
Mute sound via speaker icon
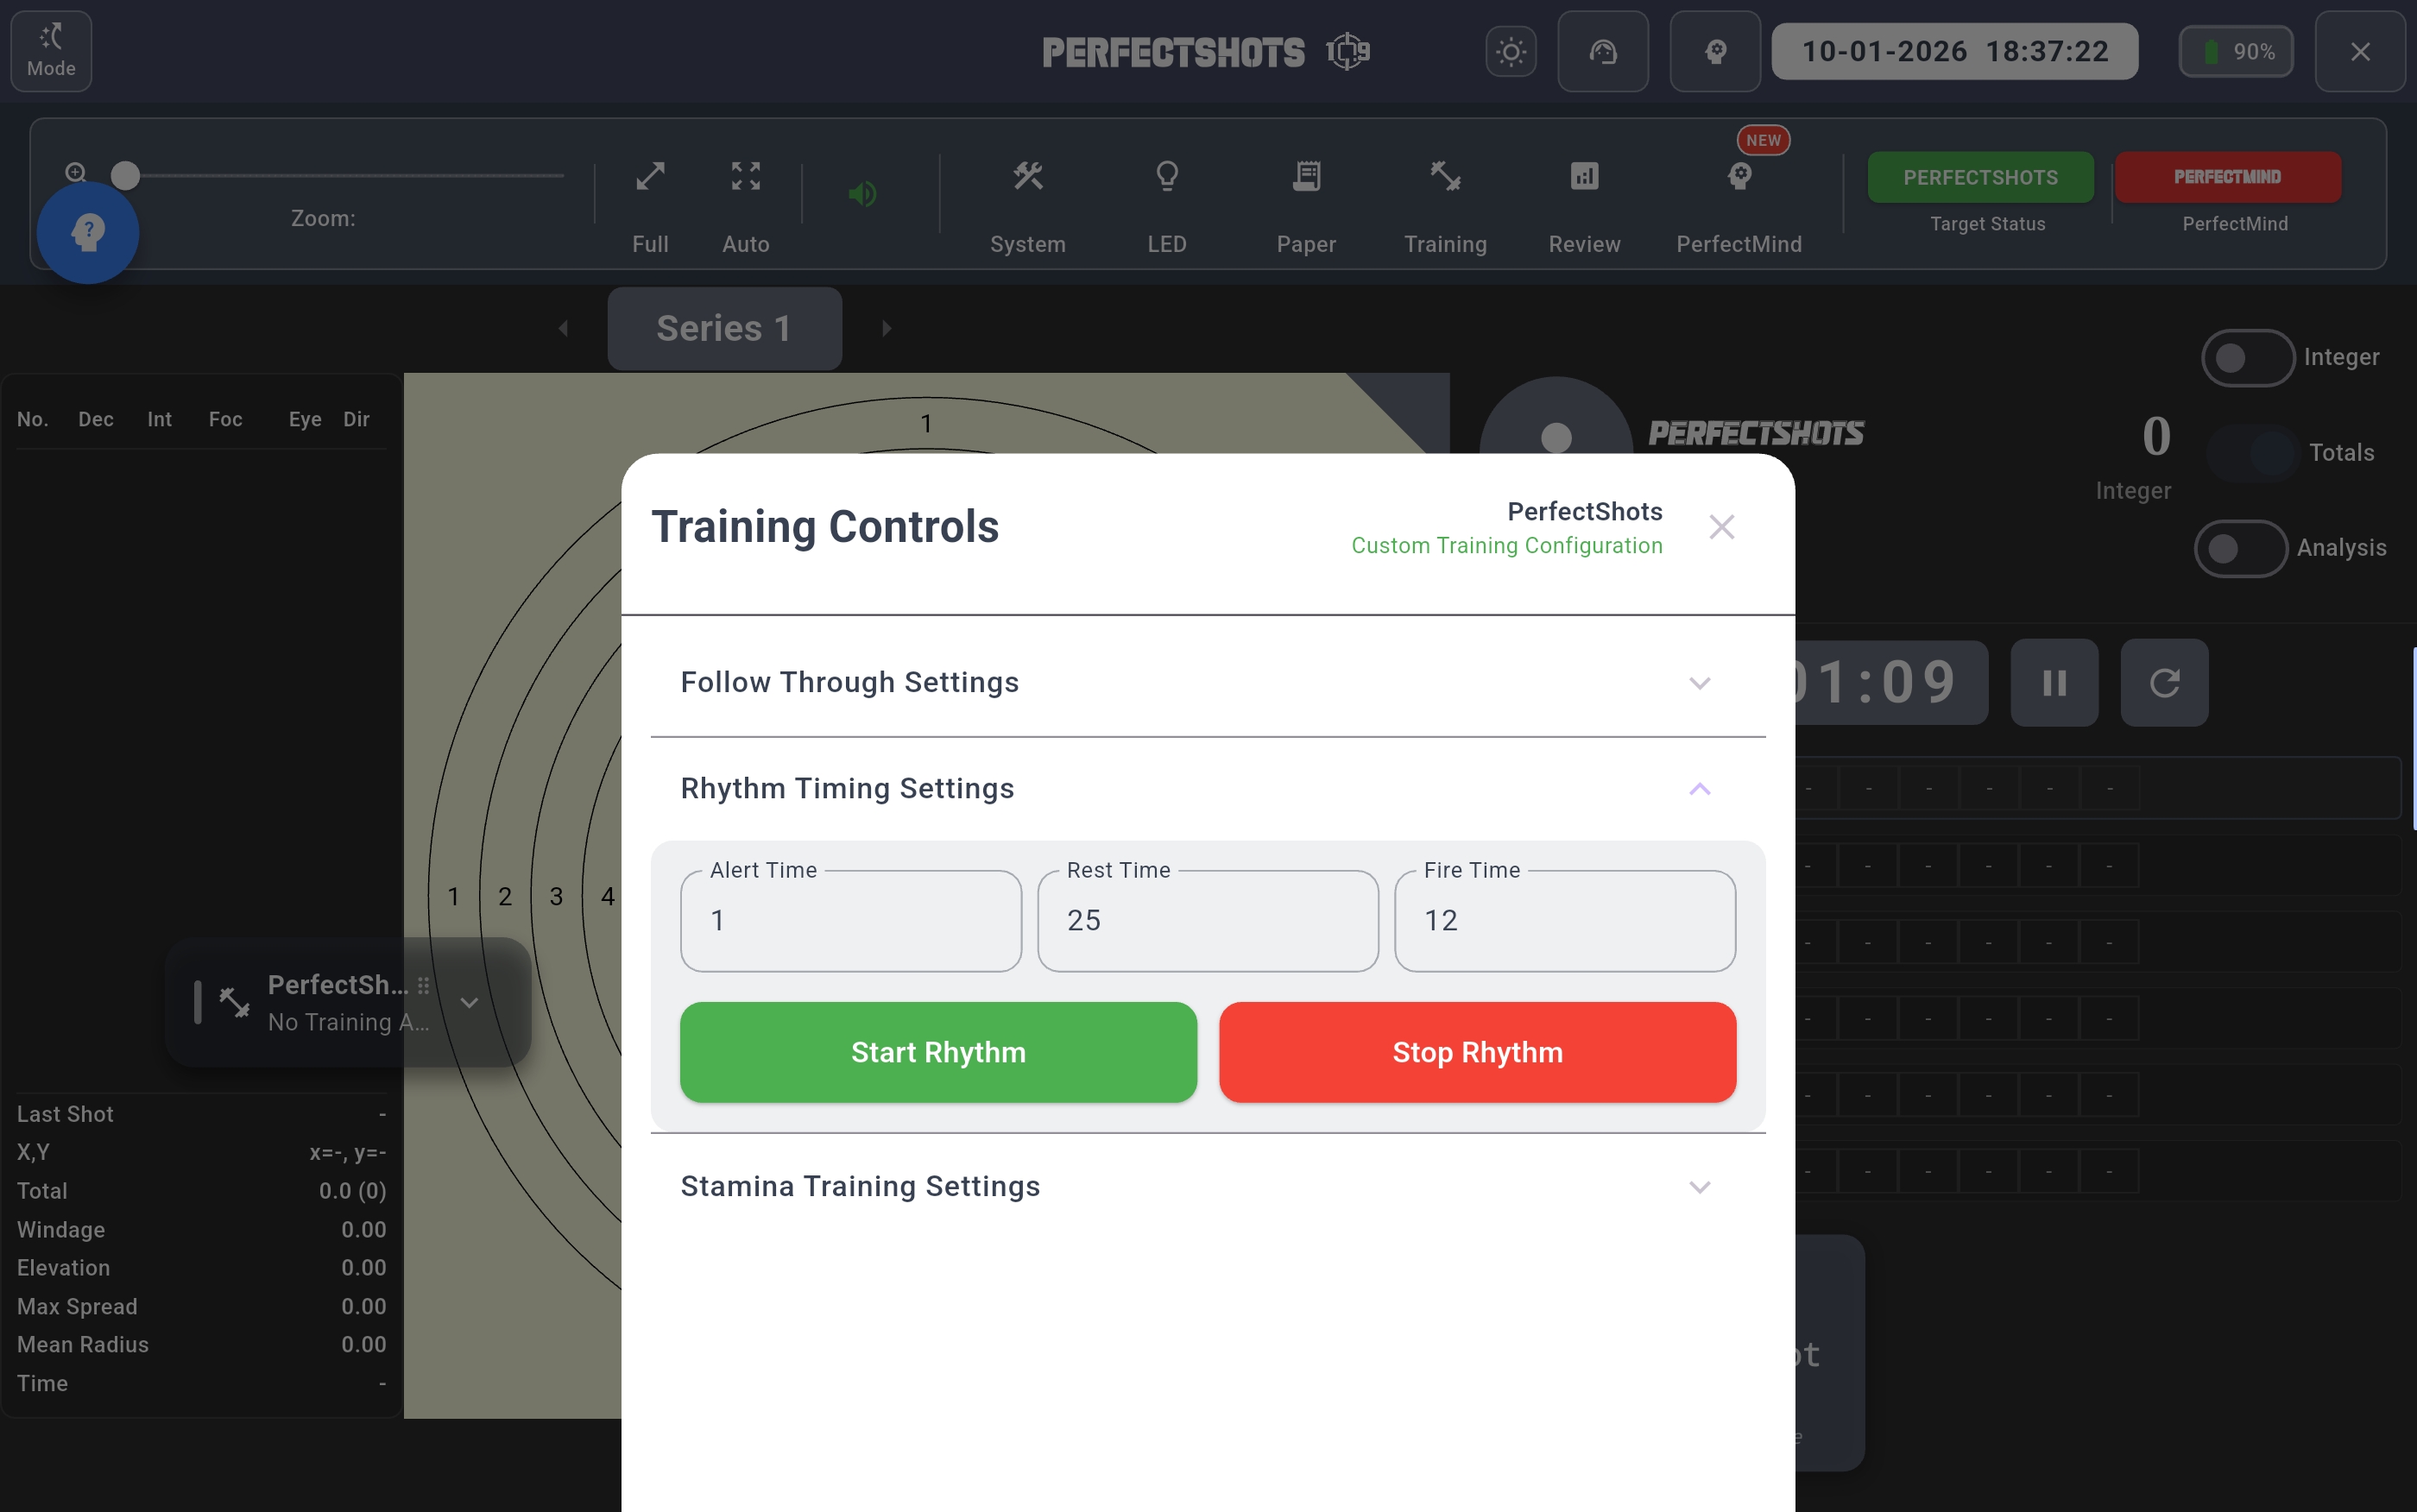click(862, 193)
